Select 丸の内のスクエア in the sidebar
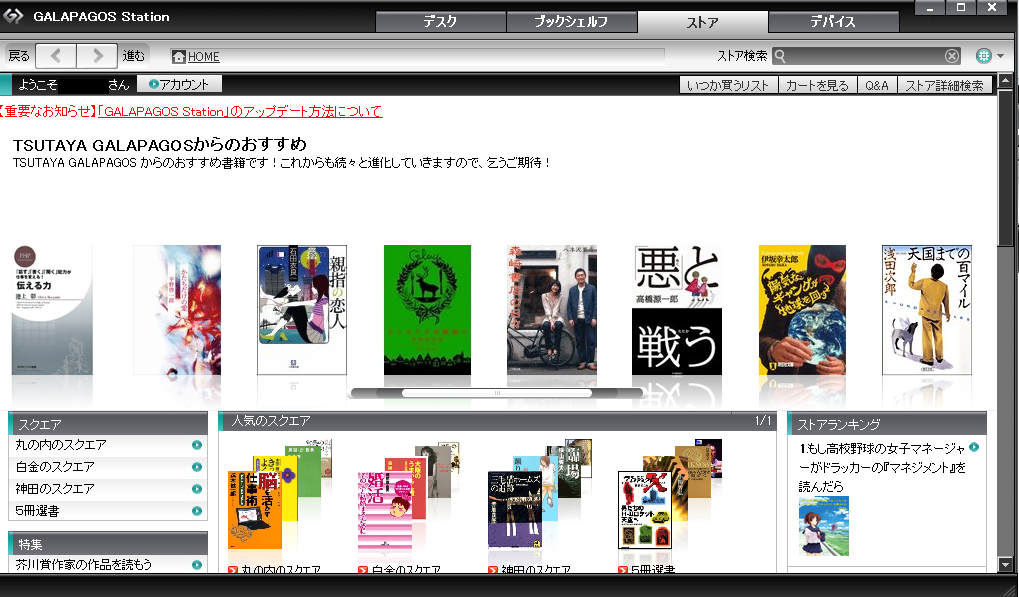Viewport: 1019px width, 597px height. tap(61, 445)
